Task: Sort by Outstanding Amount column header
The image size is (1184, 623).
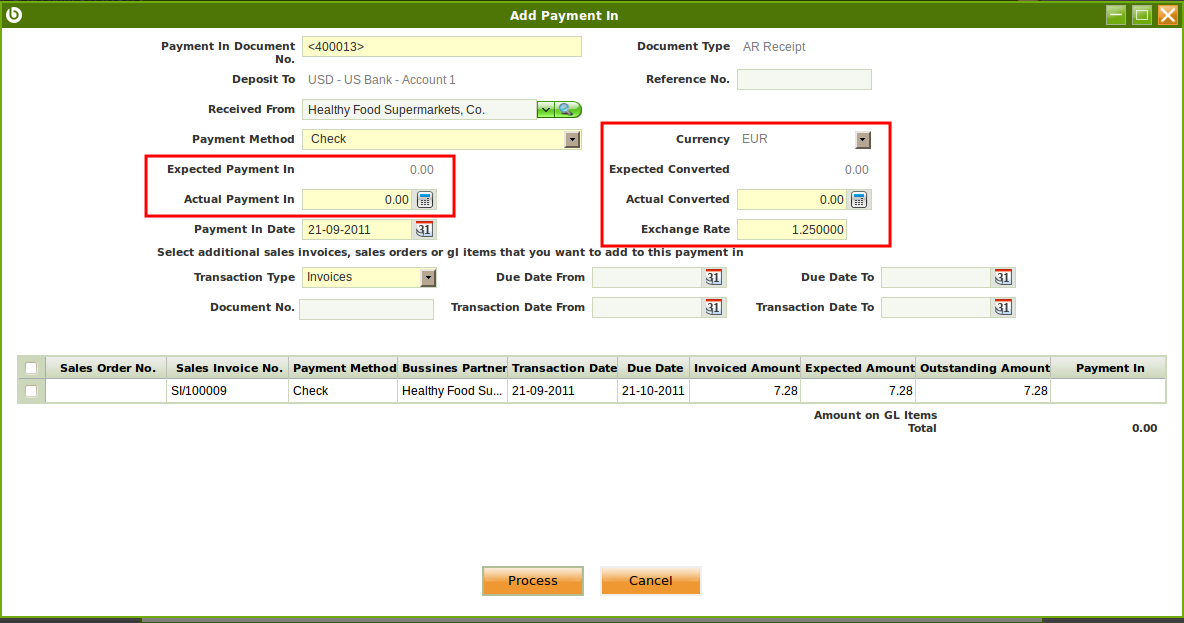Action: tap(984, 368)
